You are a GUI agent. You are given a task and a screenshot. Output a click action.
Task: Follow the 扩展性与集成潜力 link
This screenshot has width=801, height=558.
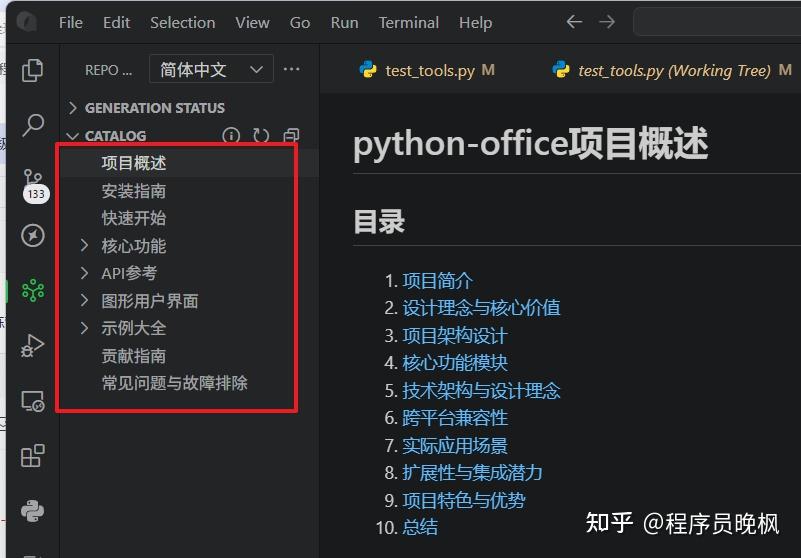[x=472, y=472]
